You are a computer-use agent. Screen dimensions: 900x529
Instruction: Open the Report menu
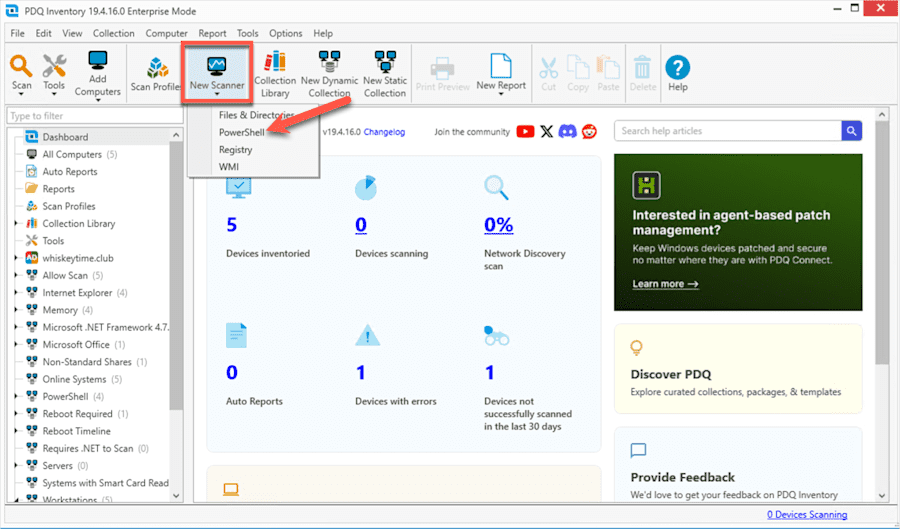212,33
